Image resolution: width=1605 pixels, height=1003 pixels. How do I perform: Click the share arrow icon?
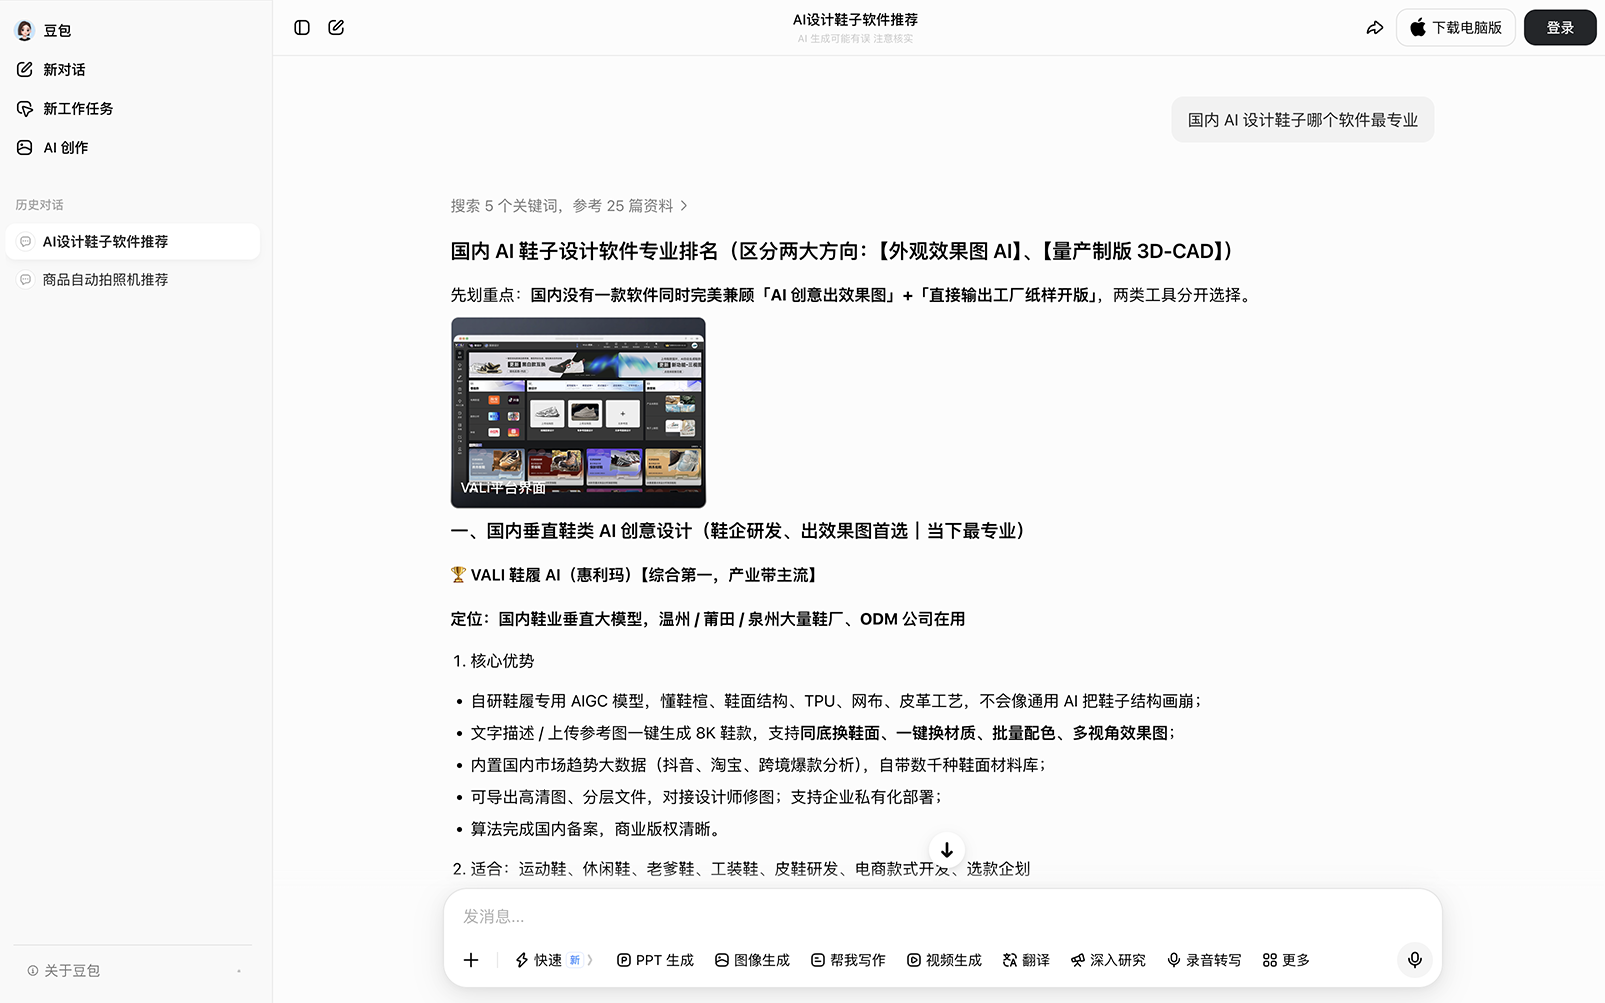[1375, 28]
